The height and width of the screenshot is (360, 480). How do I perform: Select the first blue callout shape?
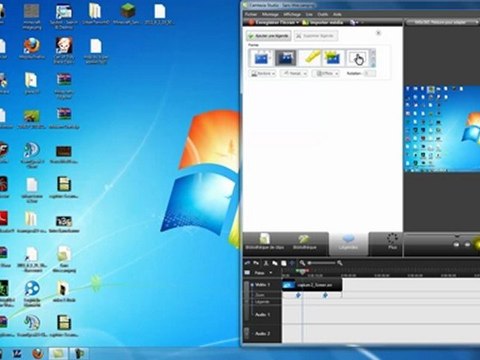click(x=261, y=58)
